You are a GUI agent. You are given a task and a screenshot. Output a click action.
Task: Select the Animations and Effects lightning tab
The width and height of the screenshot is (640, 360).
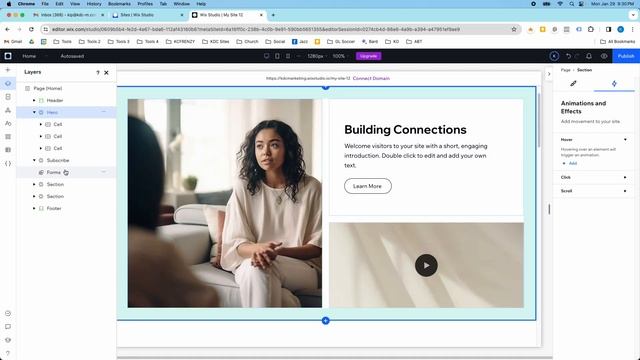point(614,83)
